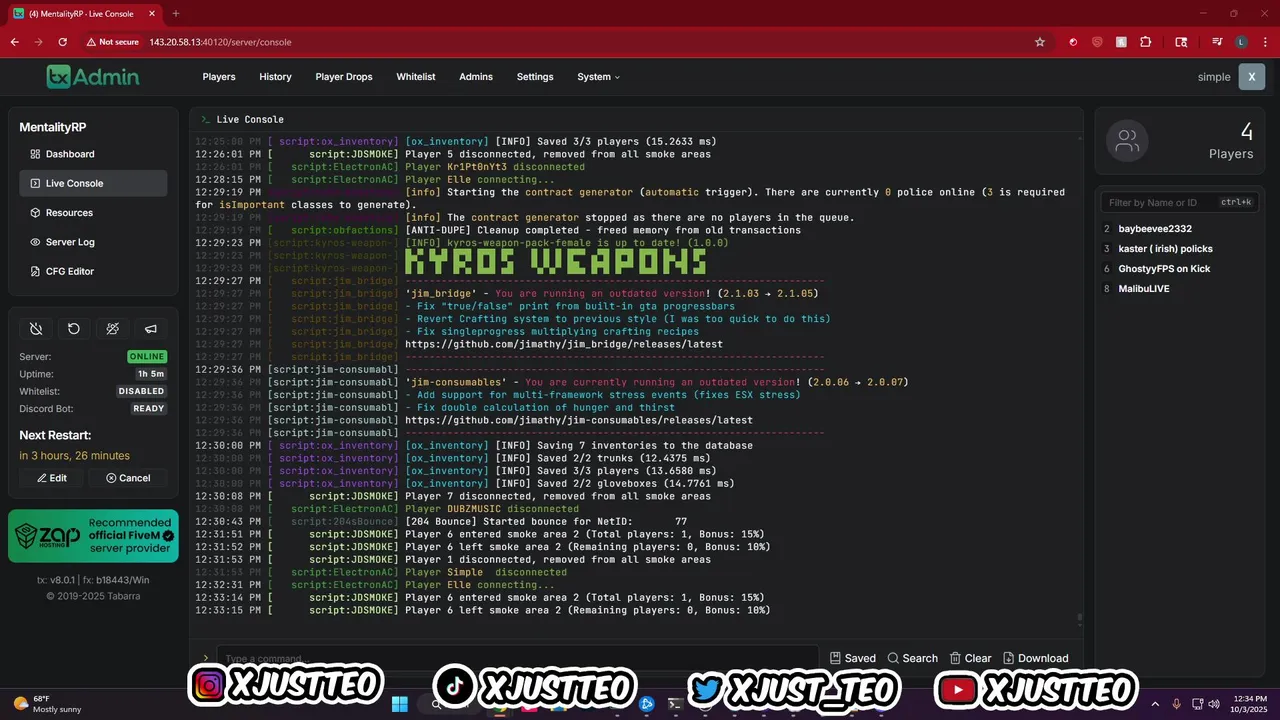
Task: Bookmark page with star icon
Action: click(x=1040, y=42)
